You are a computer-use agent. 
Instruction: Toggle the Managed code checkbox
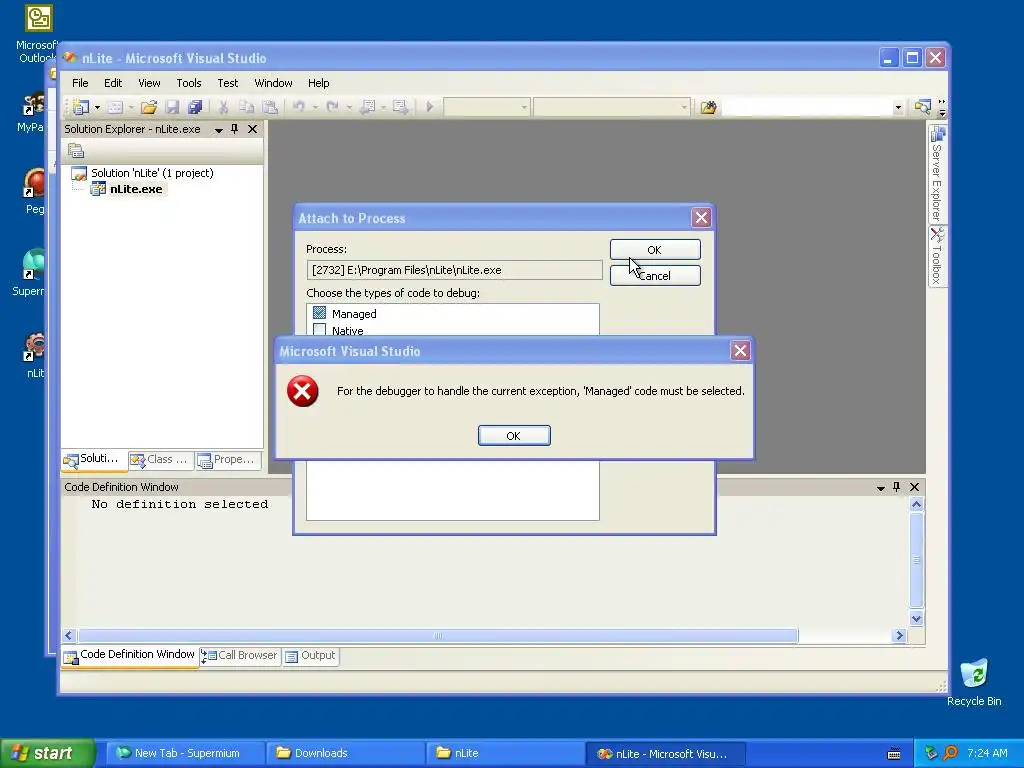click(319, 313)
